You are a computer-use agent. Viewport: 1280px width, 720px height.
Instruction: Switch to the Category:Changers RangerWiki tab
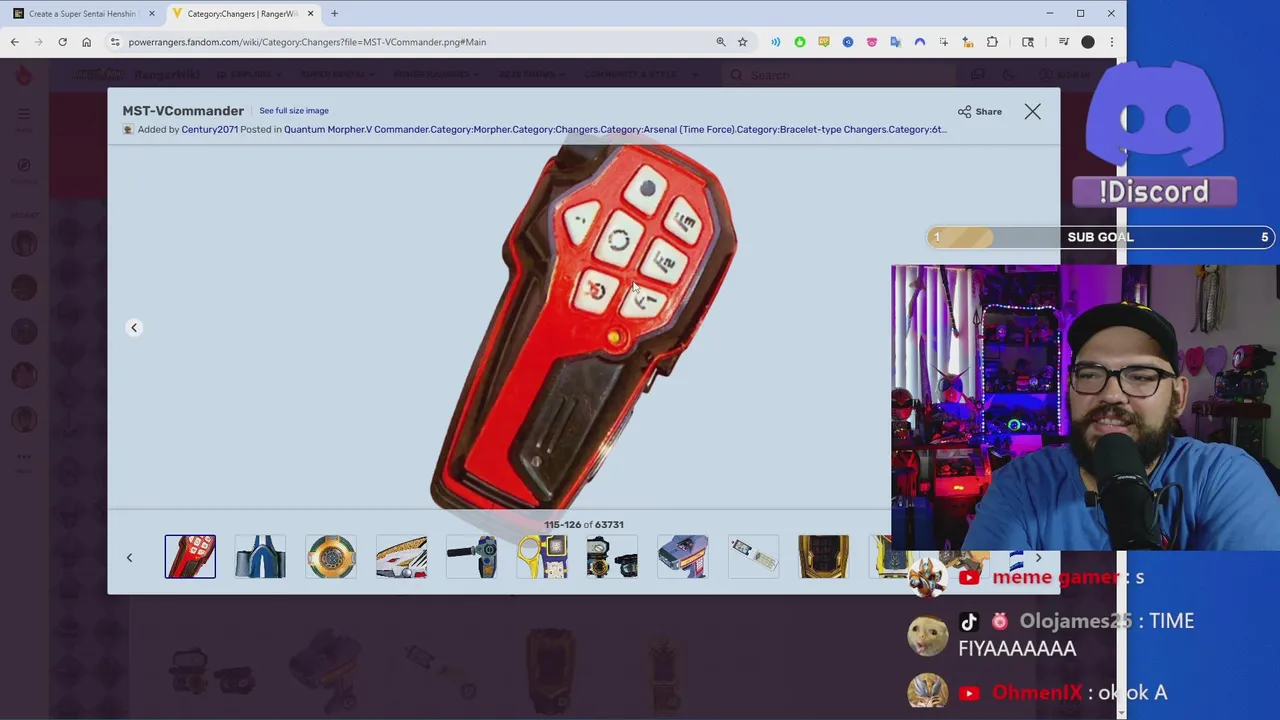[x=242, y=14]
